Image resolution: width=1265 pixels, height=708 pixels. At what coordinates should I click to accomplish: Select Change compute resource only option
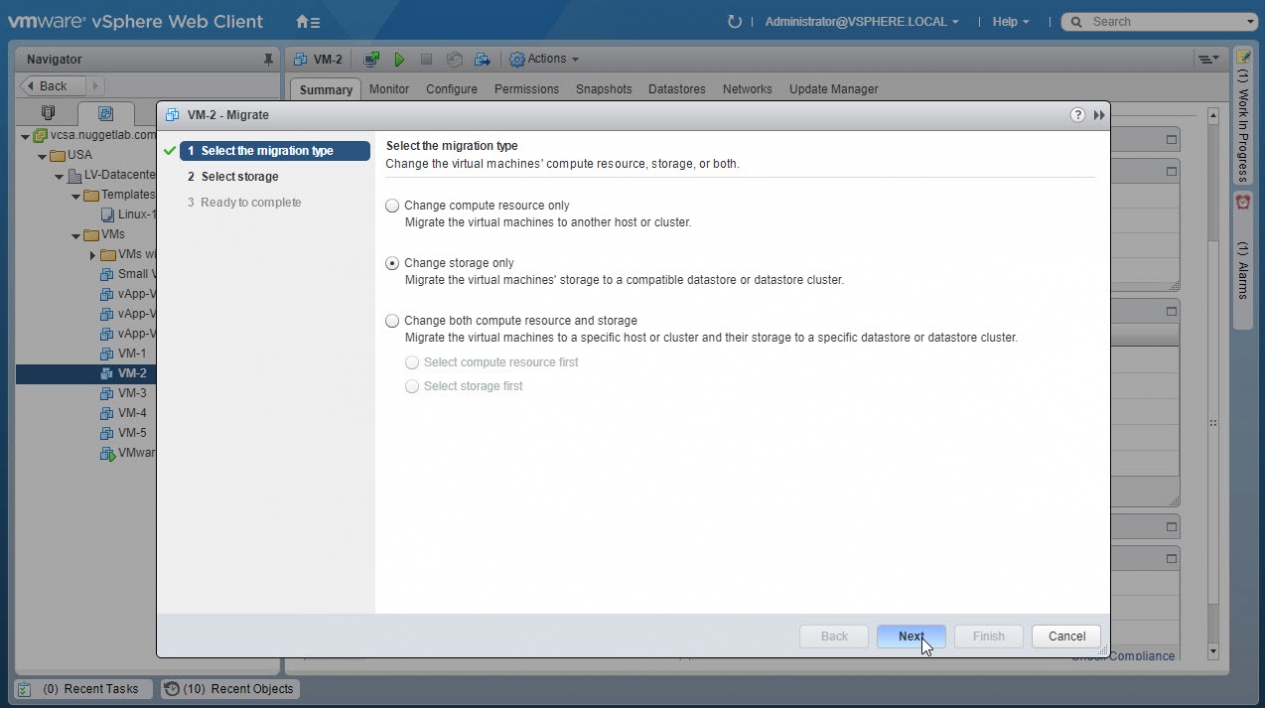coord(393,206)
